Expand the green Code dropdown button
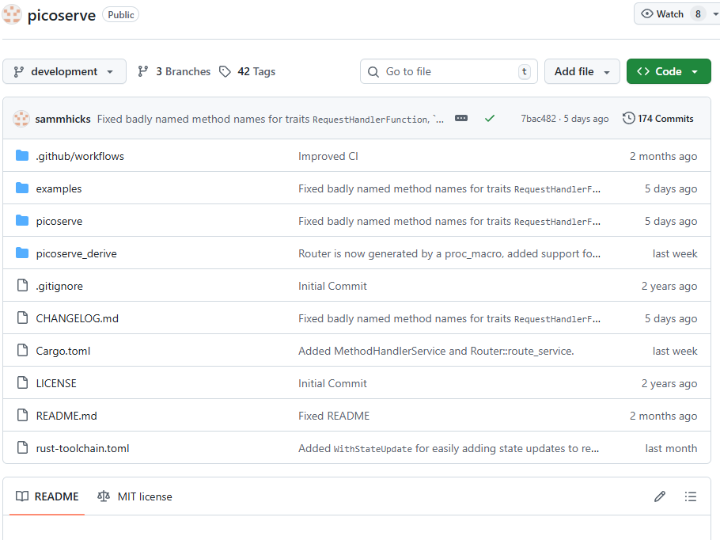720x540 pixels. pos(668,71)
